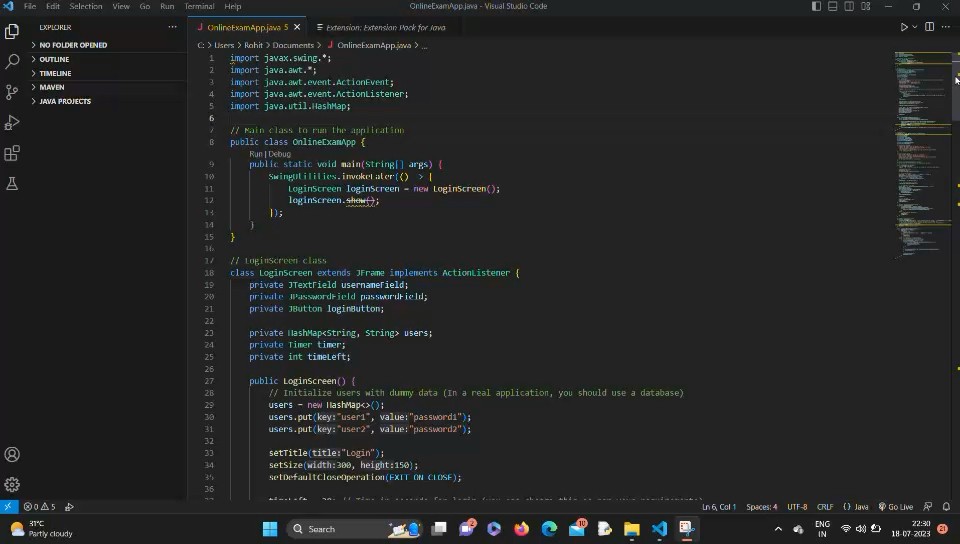Open the Source Control view
The width and height of the screenshot is (960, 544).
[12, 92]
